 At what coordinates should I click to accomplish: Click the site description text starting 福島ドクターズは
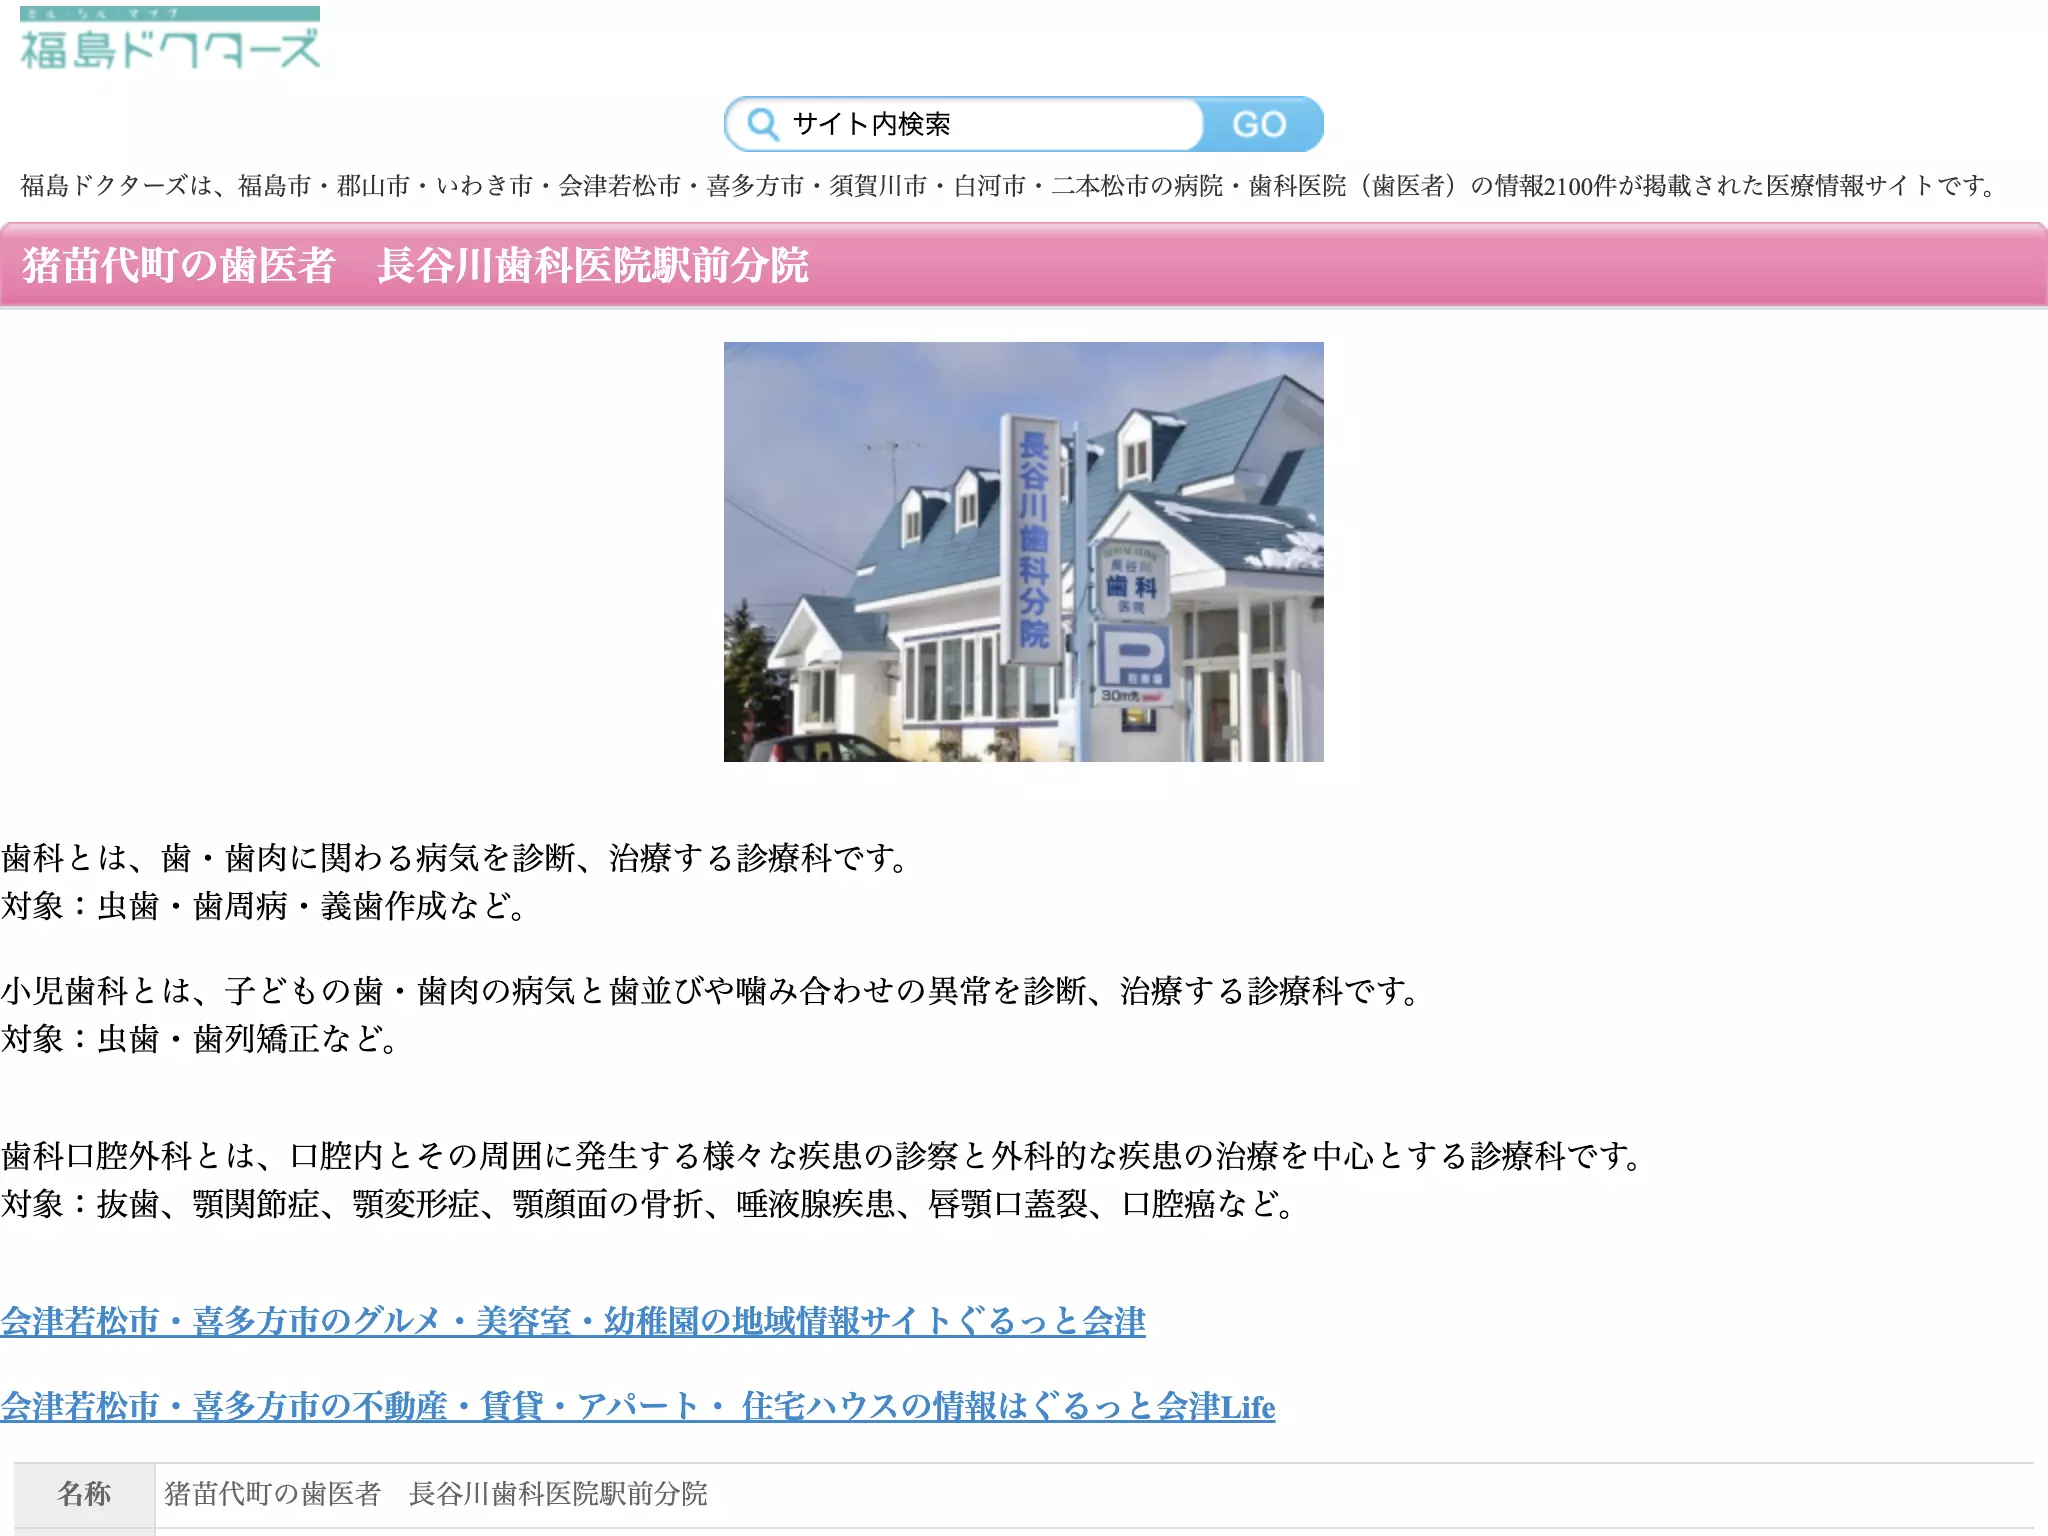[1010, 185]
